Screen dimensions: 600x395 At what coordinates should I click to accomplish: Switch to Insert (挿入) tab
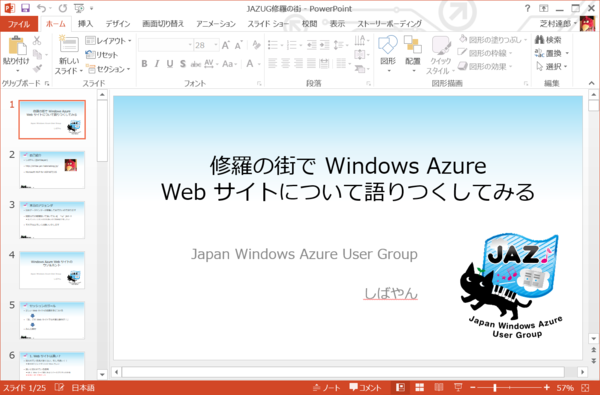pyautogui.click(x=85, y=24)
